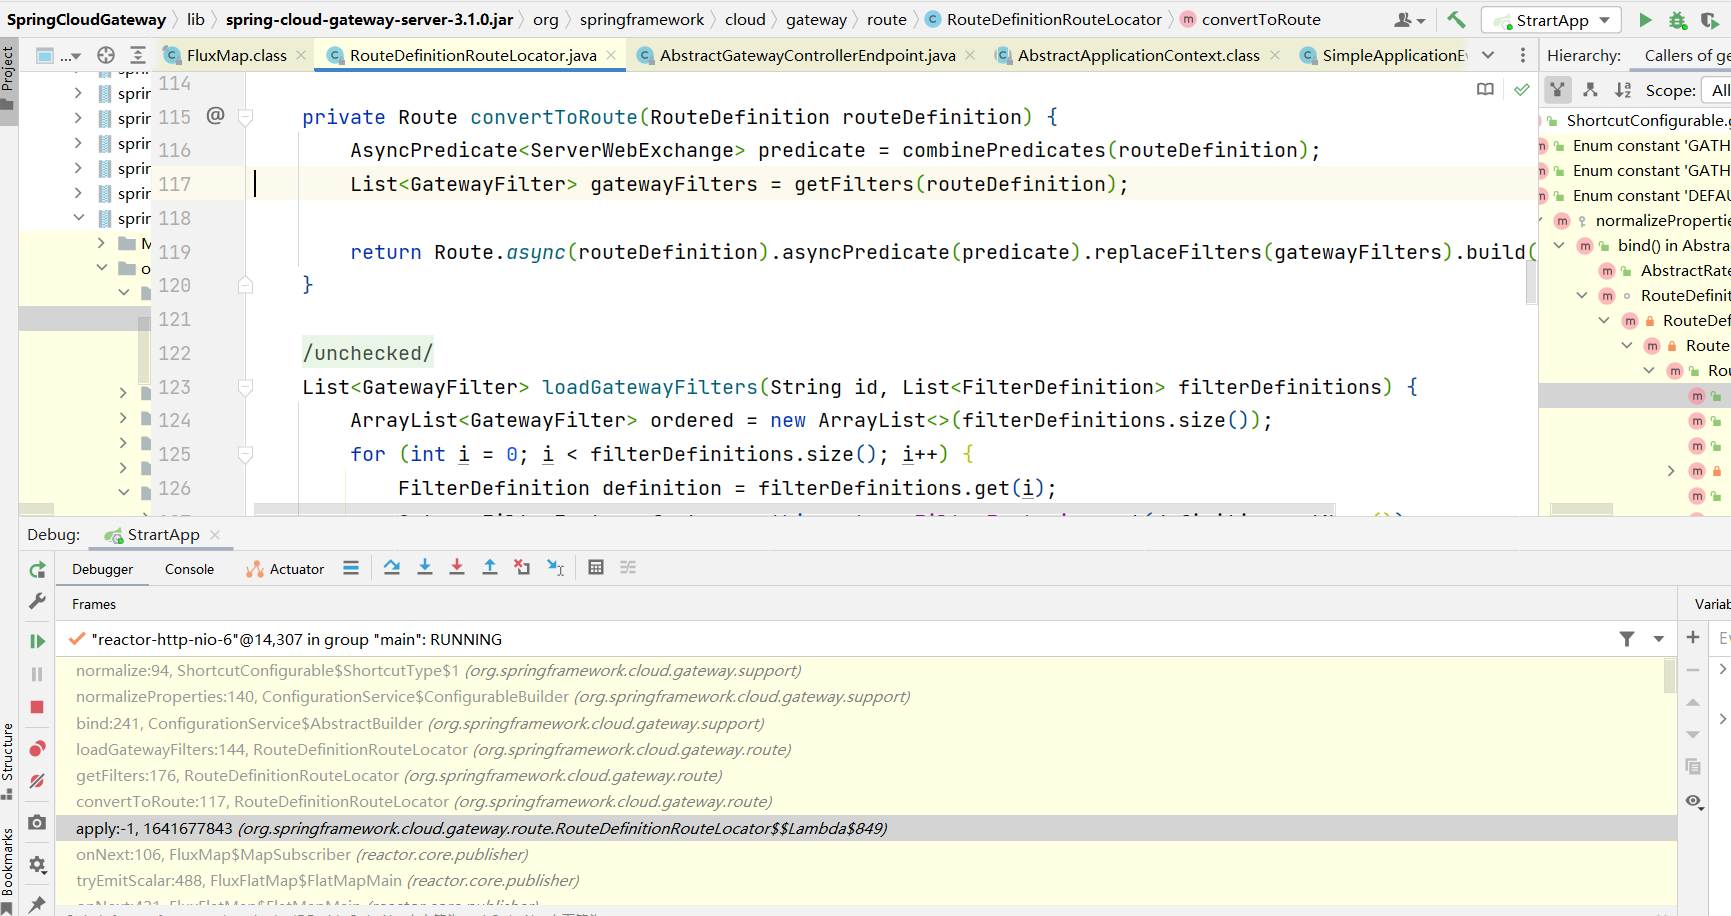
Task: Open the Hierarchy Scope combo box
Action: (1718, 90)
